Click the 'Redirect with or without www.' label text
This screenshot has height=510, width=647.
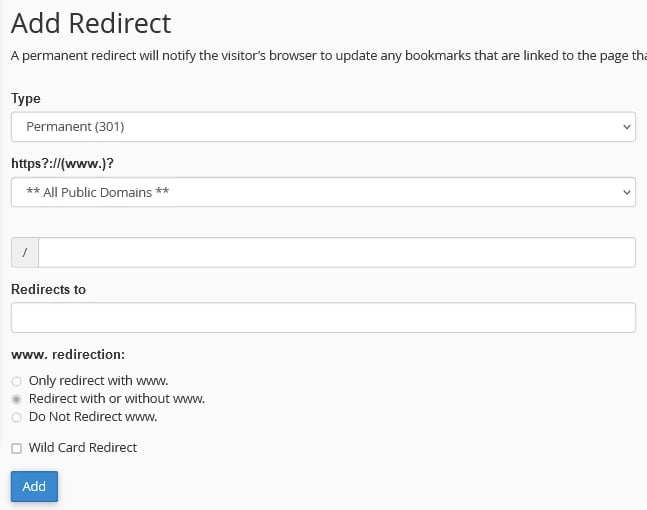pyautogui.click(x=117, y=399)
